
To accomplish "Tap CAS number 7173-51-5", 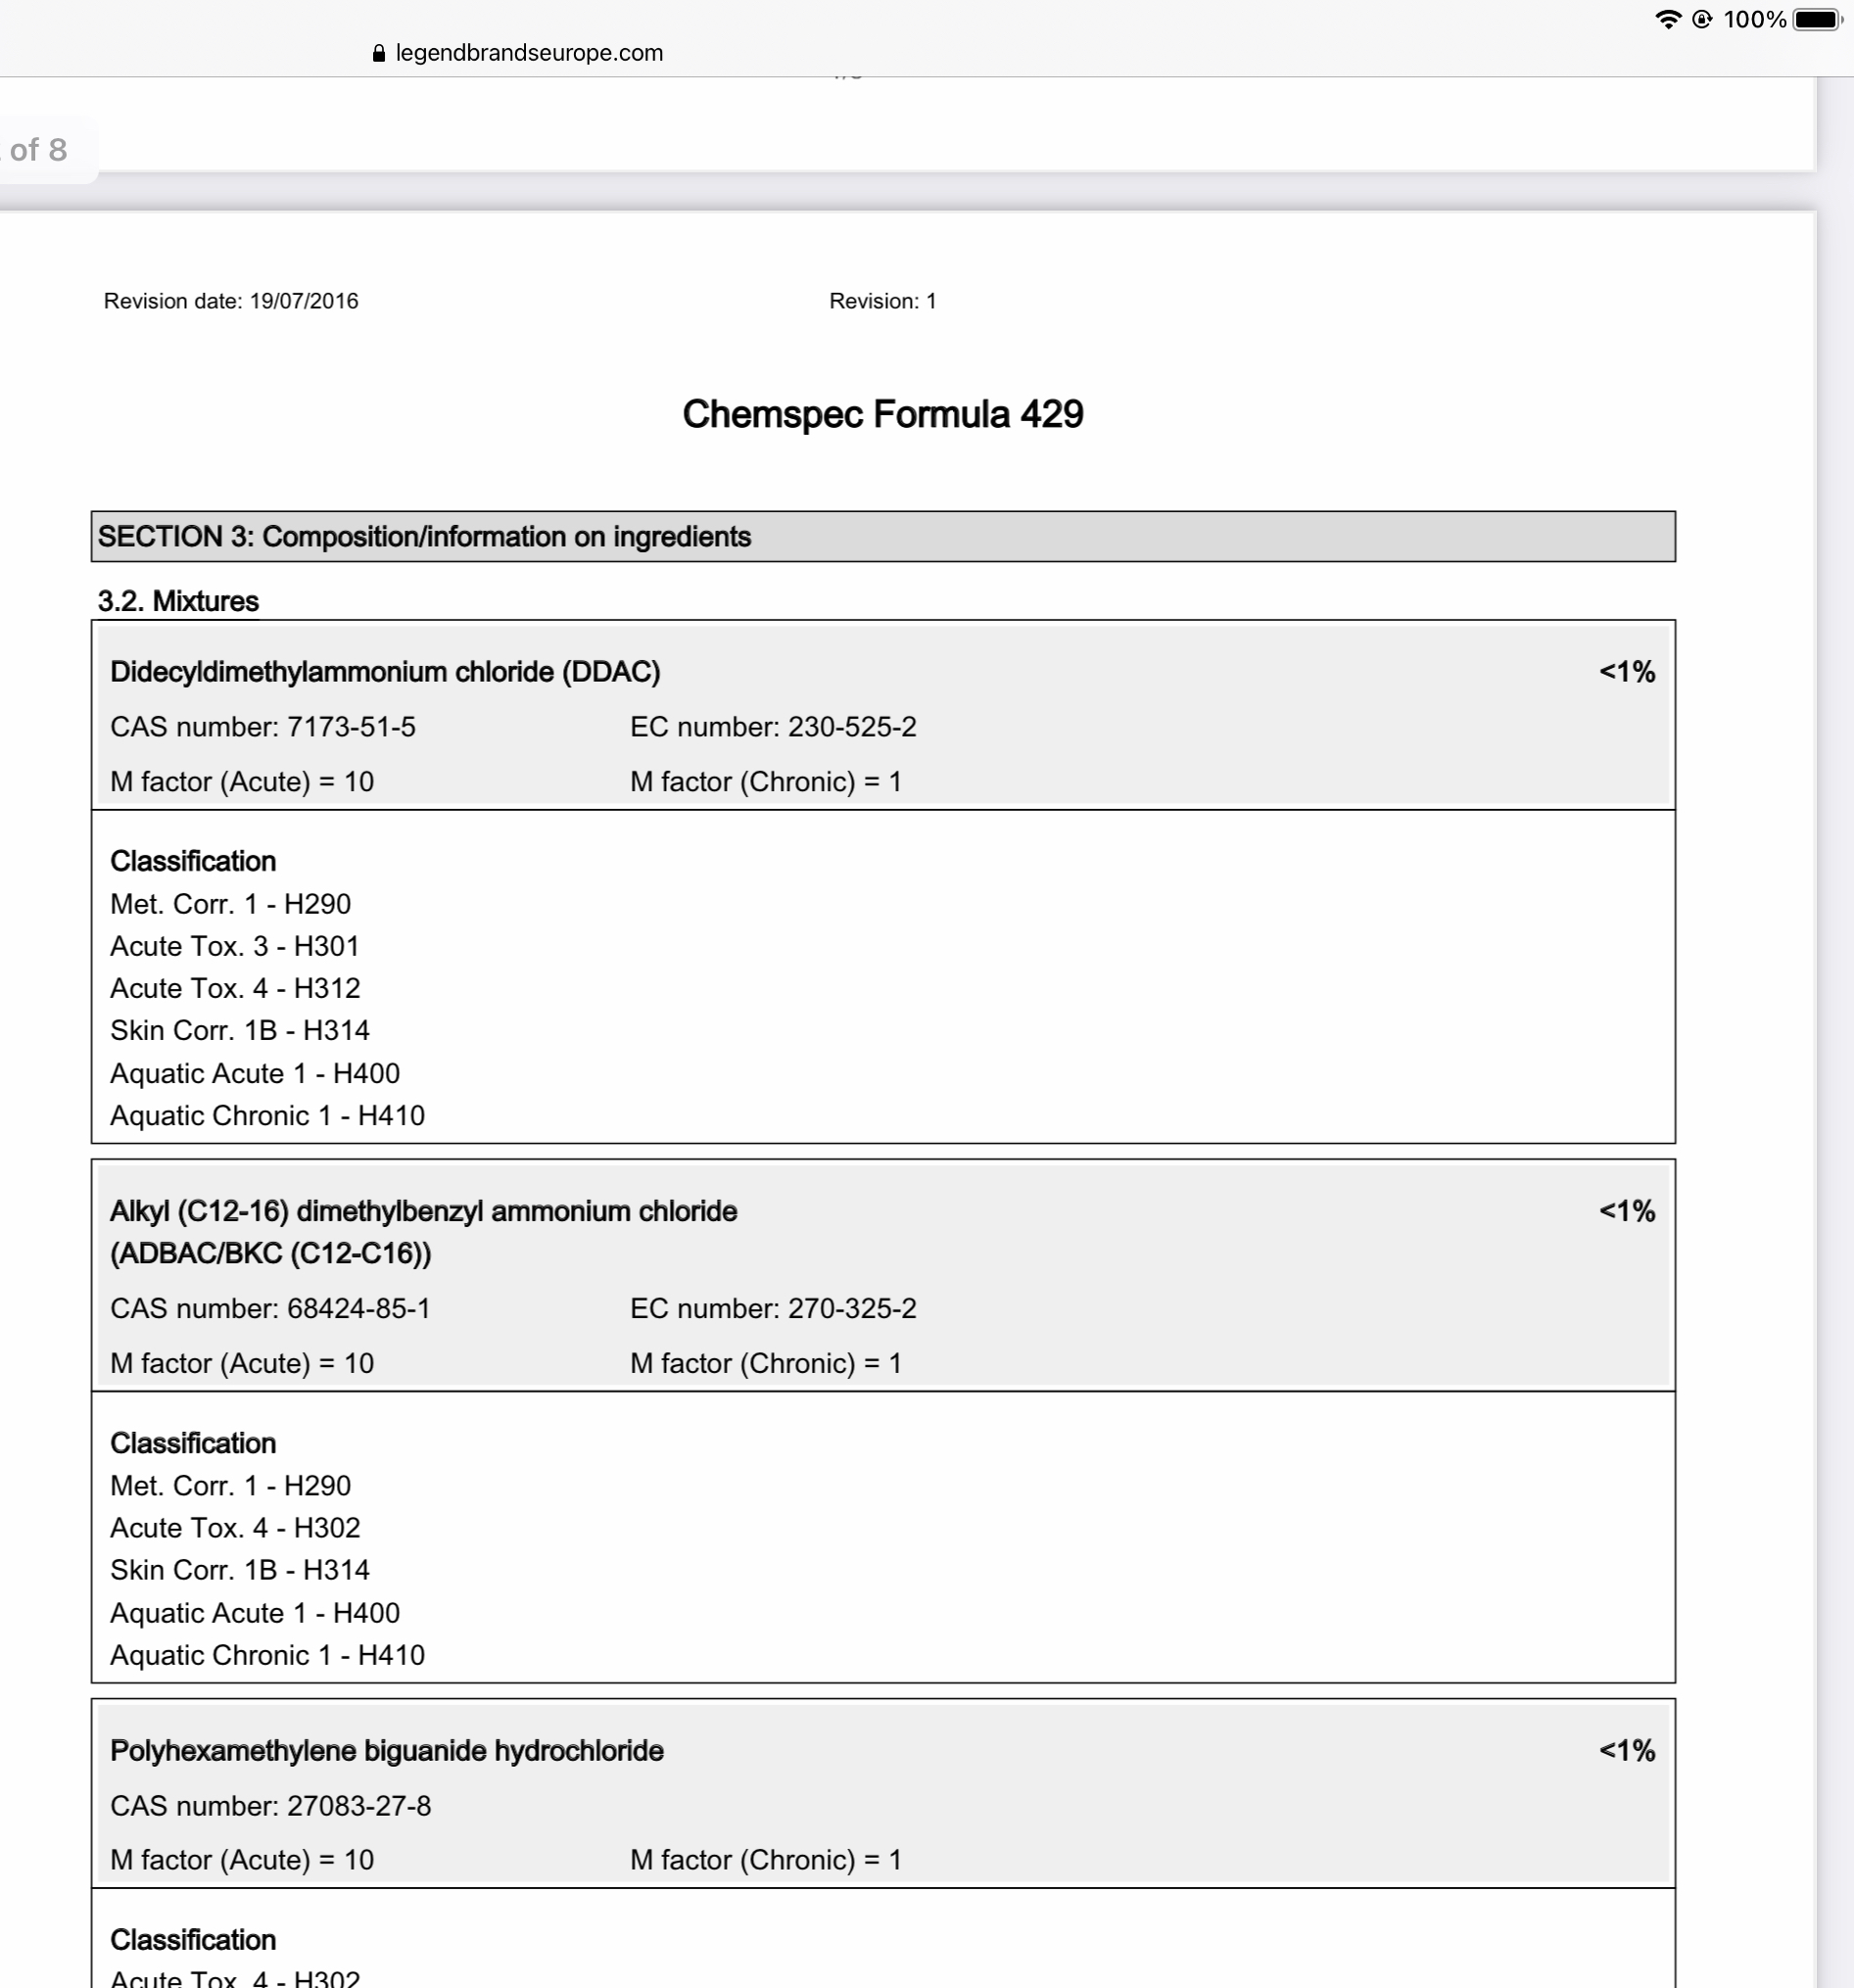I will [263, 727].
